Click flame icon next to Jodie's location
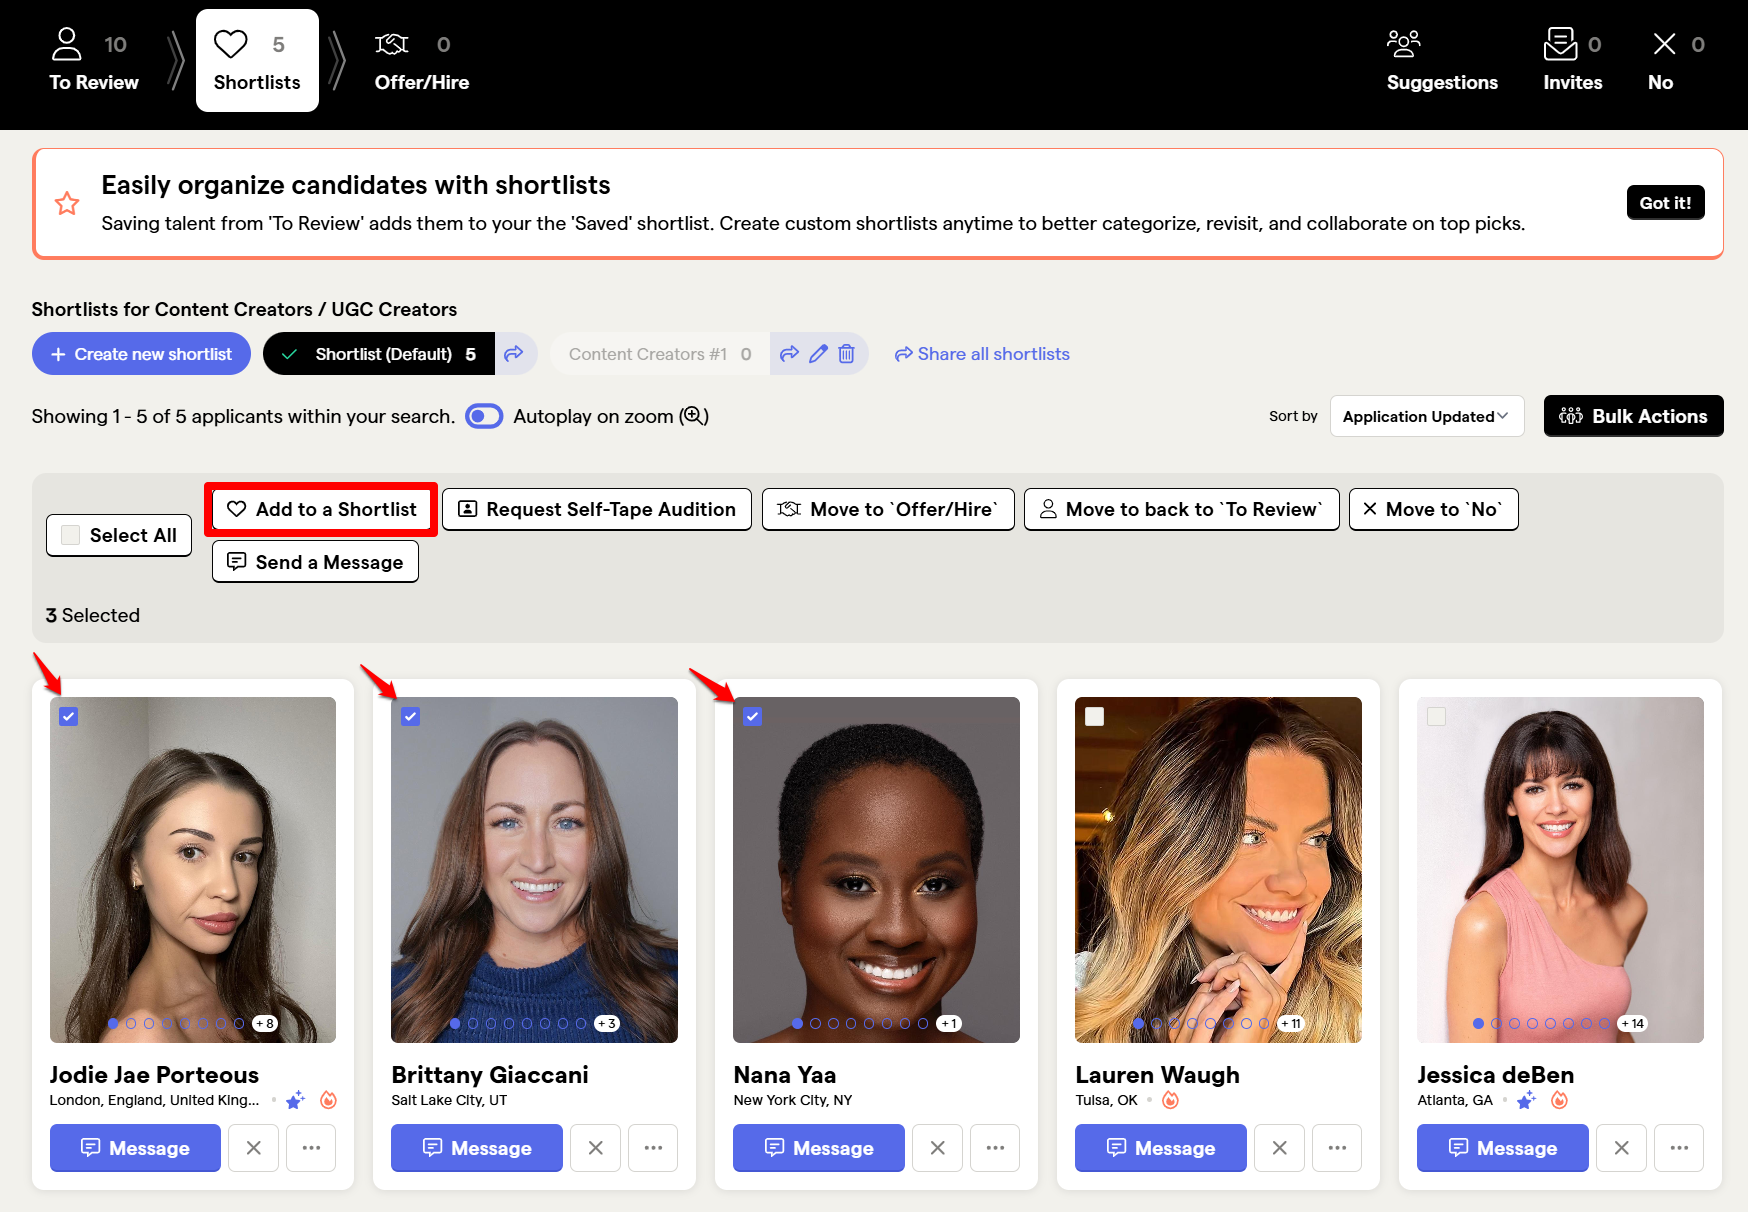This screenshot has width=1748, height=1212. (328, 1100)
